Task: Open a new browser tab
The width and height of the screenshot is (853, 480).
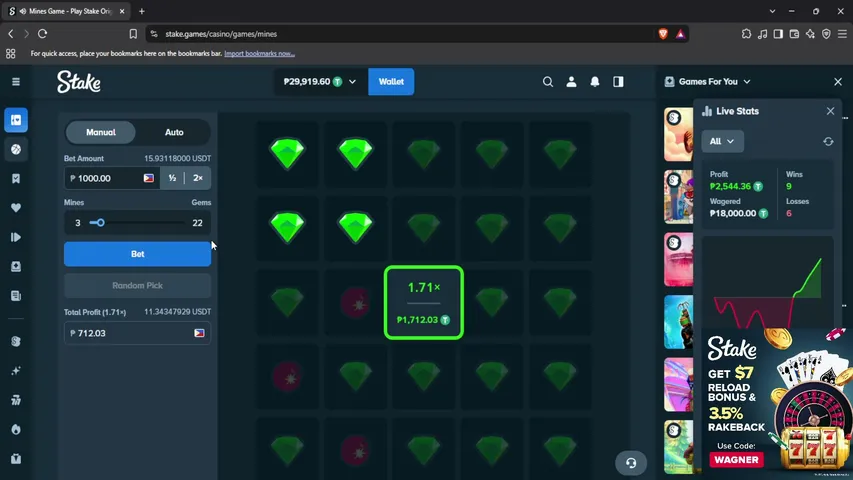Action: tap(141, 11)
